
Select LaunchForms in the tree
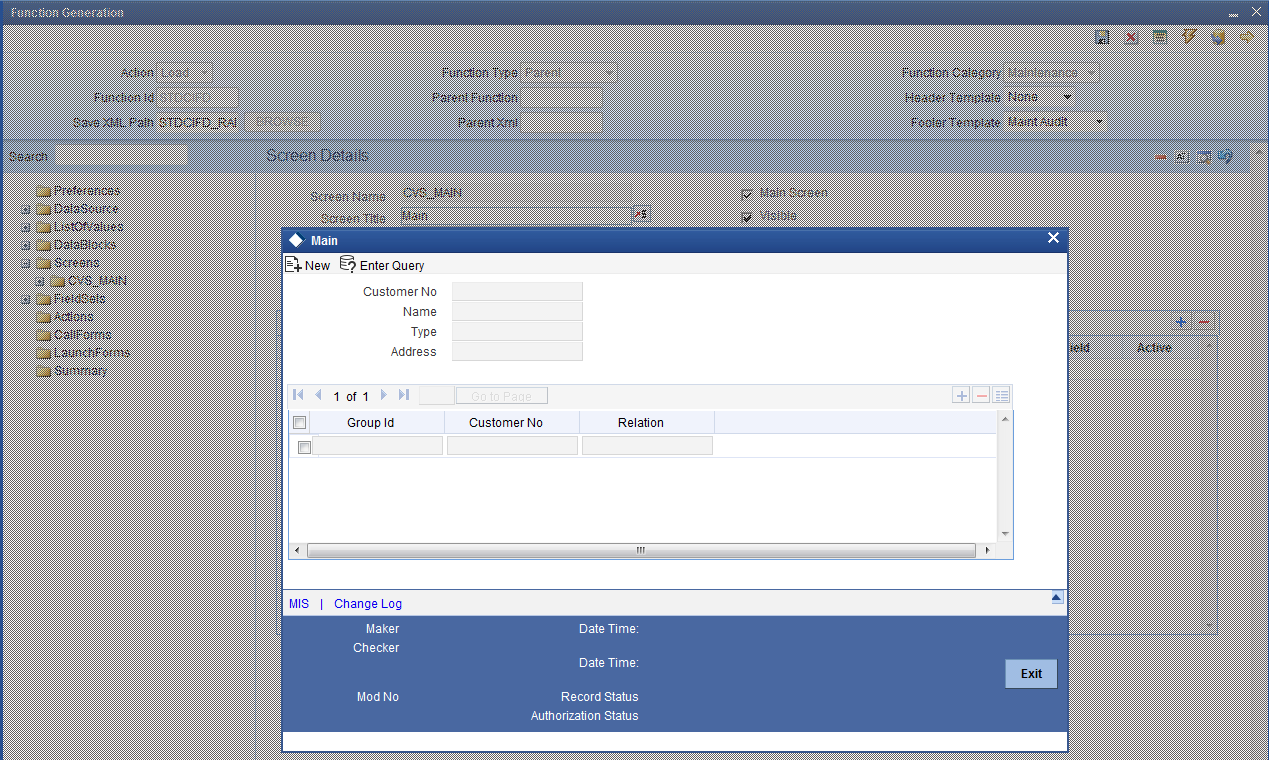[x=91, y=352]
